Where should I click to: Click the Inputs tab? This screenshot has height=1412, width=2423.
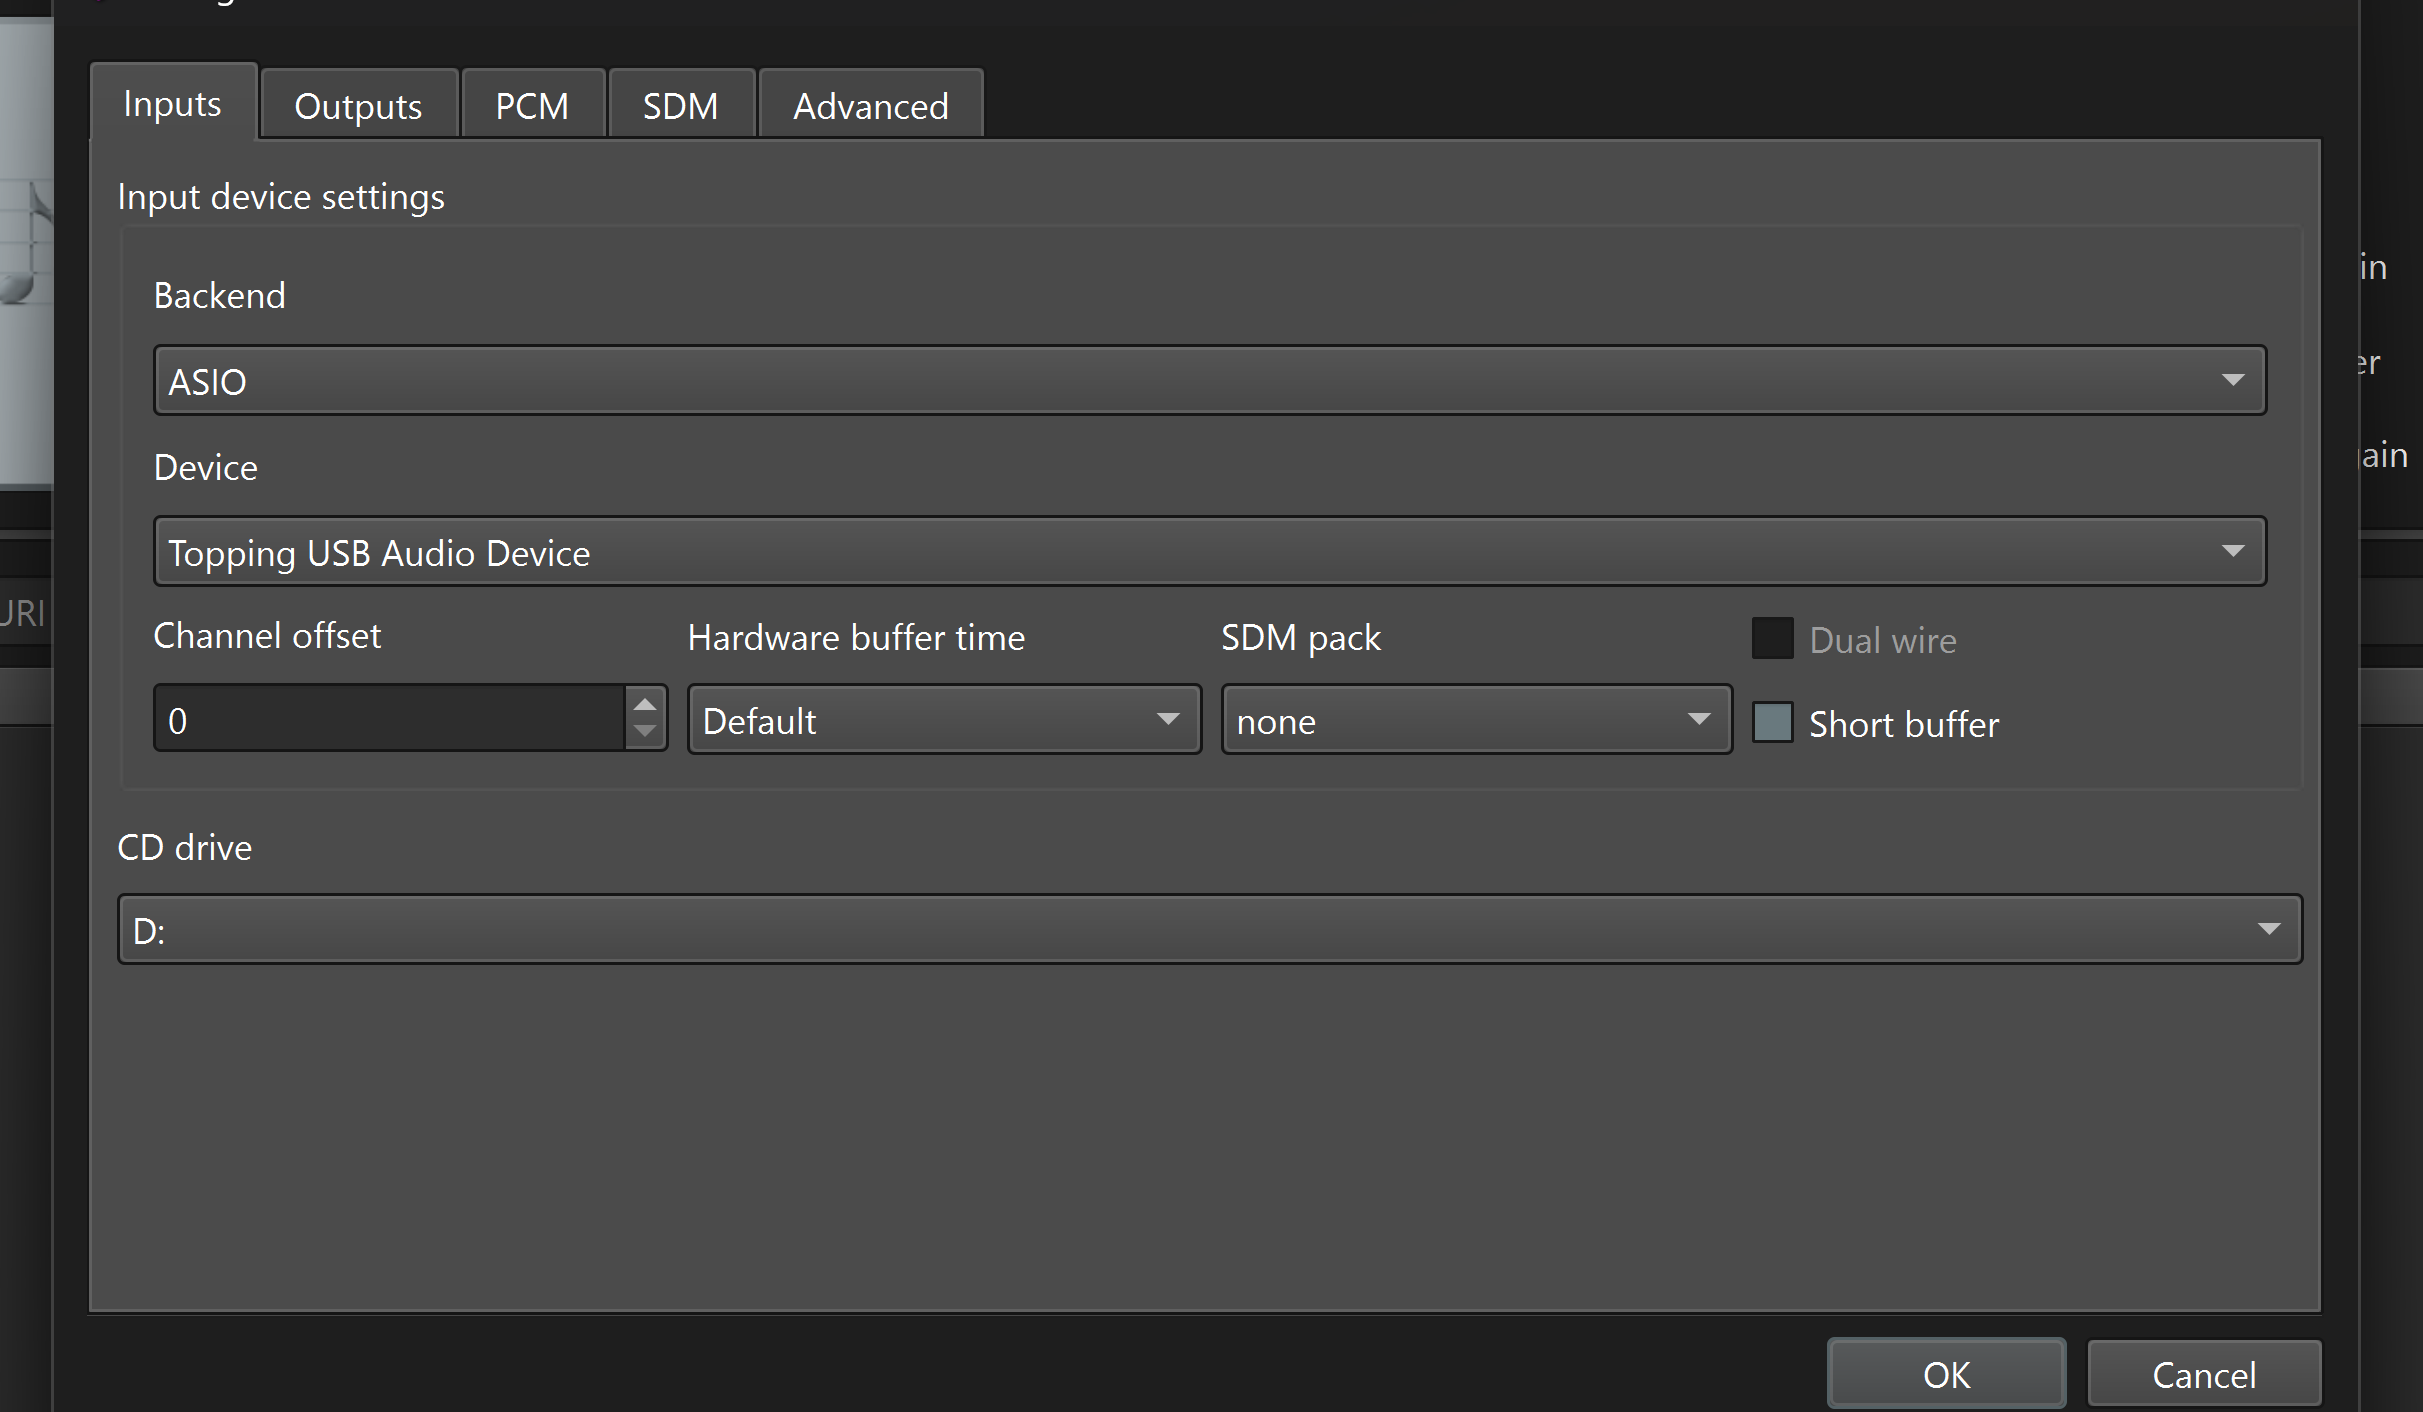tap(173, 102)
